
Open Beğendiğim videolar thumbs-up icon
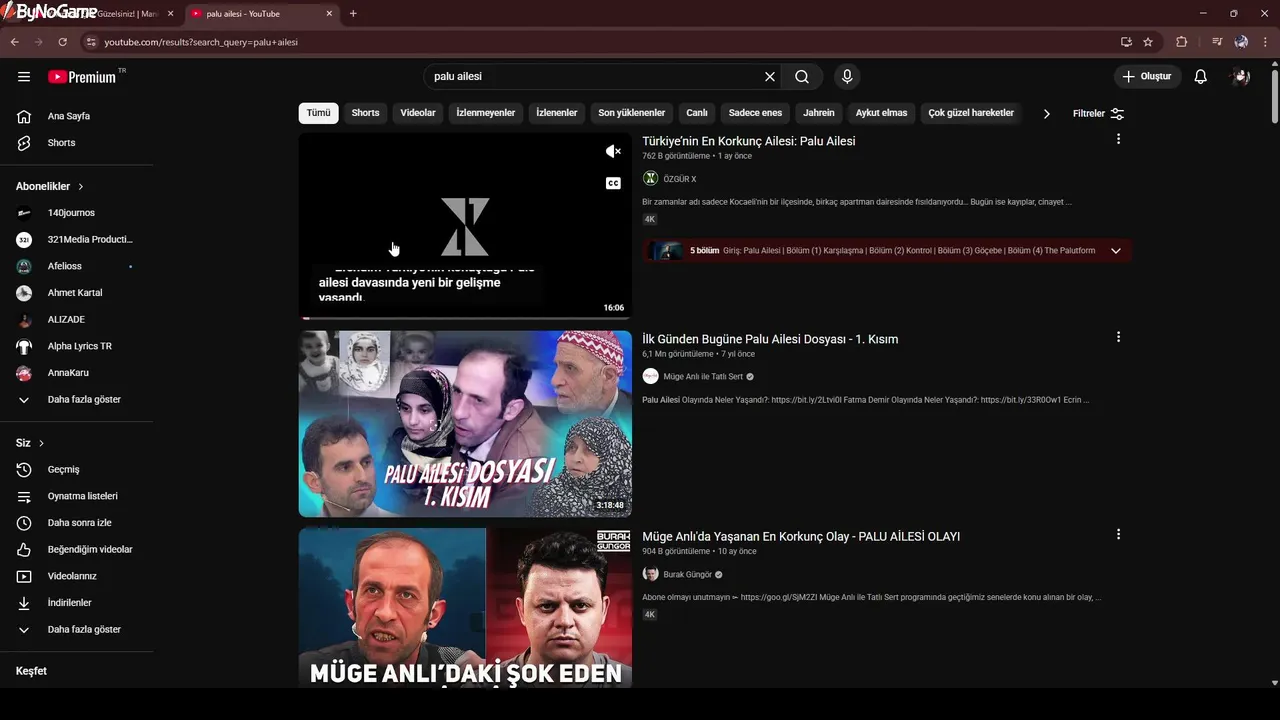pos(24,550)
